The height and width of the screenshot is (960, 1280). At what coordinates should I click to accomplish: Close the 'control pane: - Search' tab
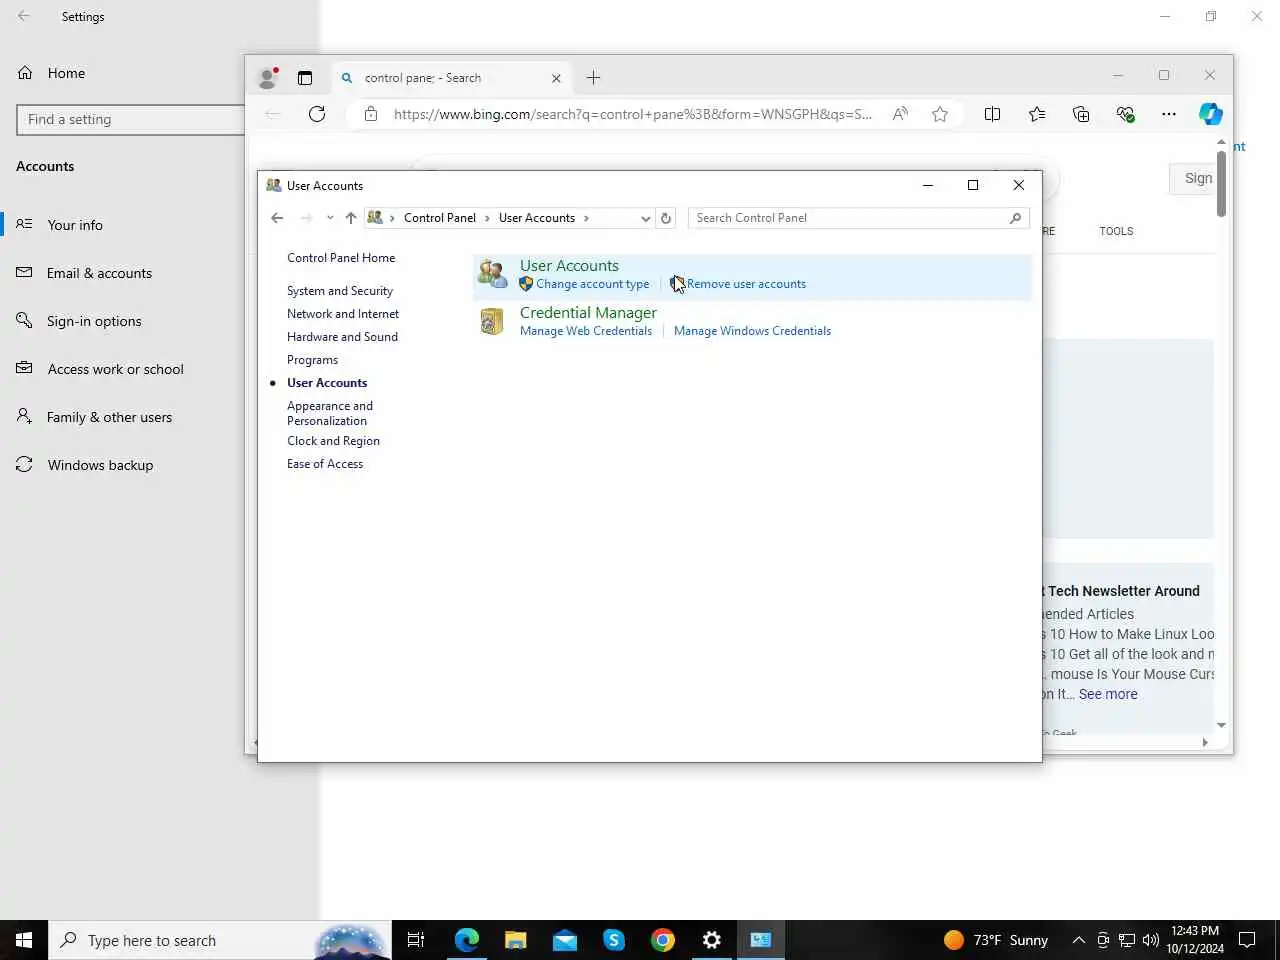[556, 78]
